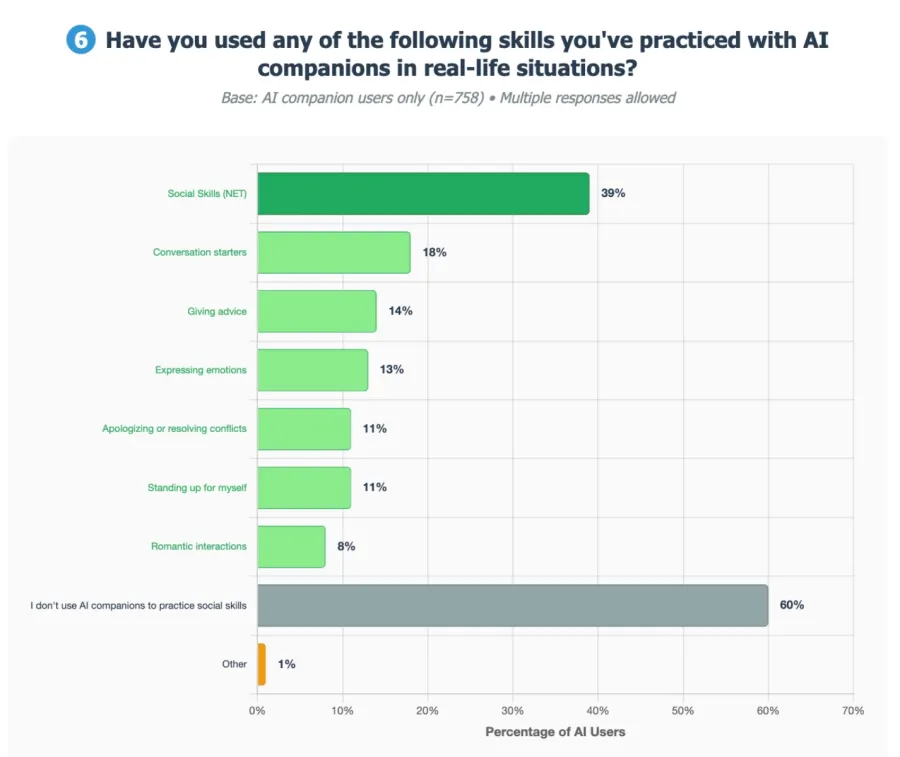The image size is (900, 757).
Task: Click the small orange Other bar
Action: [262, 664]
